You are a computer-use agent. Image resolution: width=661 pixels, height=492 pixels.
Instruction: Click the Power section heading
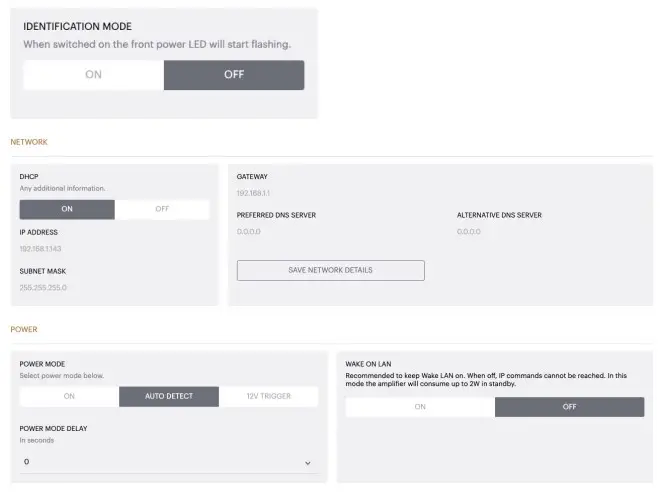(x=24, y=329)
